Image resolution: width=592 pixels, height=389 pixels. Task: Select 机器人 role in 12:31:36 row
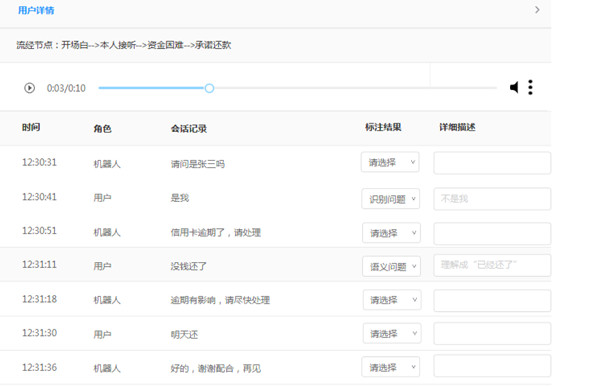coord(107,368)
